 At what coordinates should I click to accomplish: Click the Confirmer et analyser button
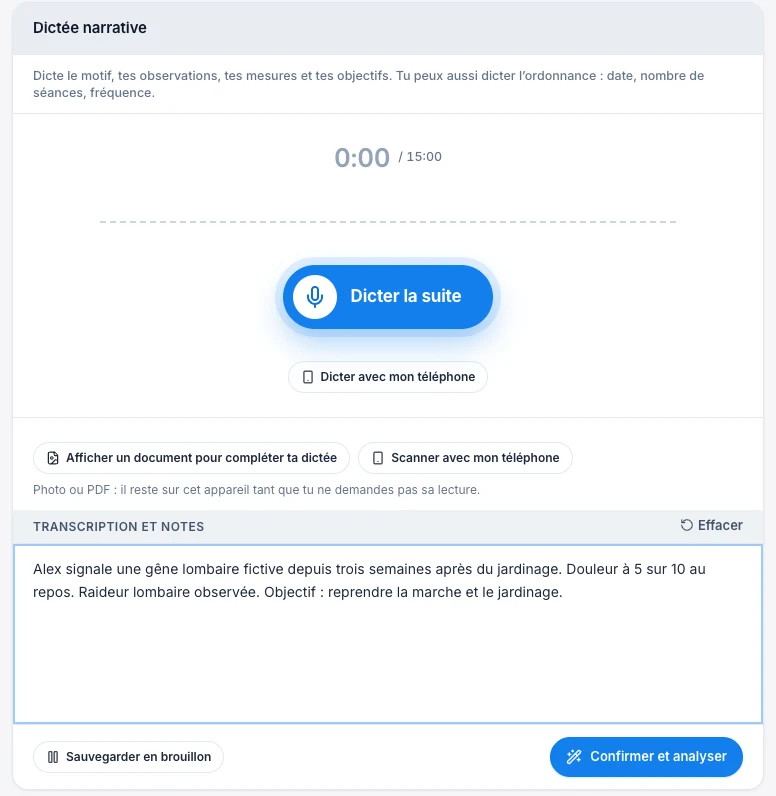pos(646,757)
